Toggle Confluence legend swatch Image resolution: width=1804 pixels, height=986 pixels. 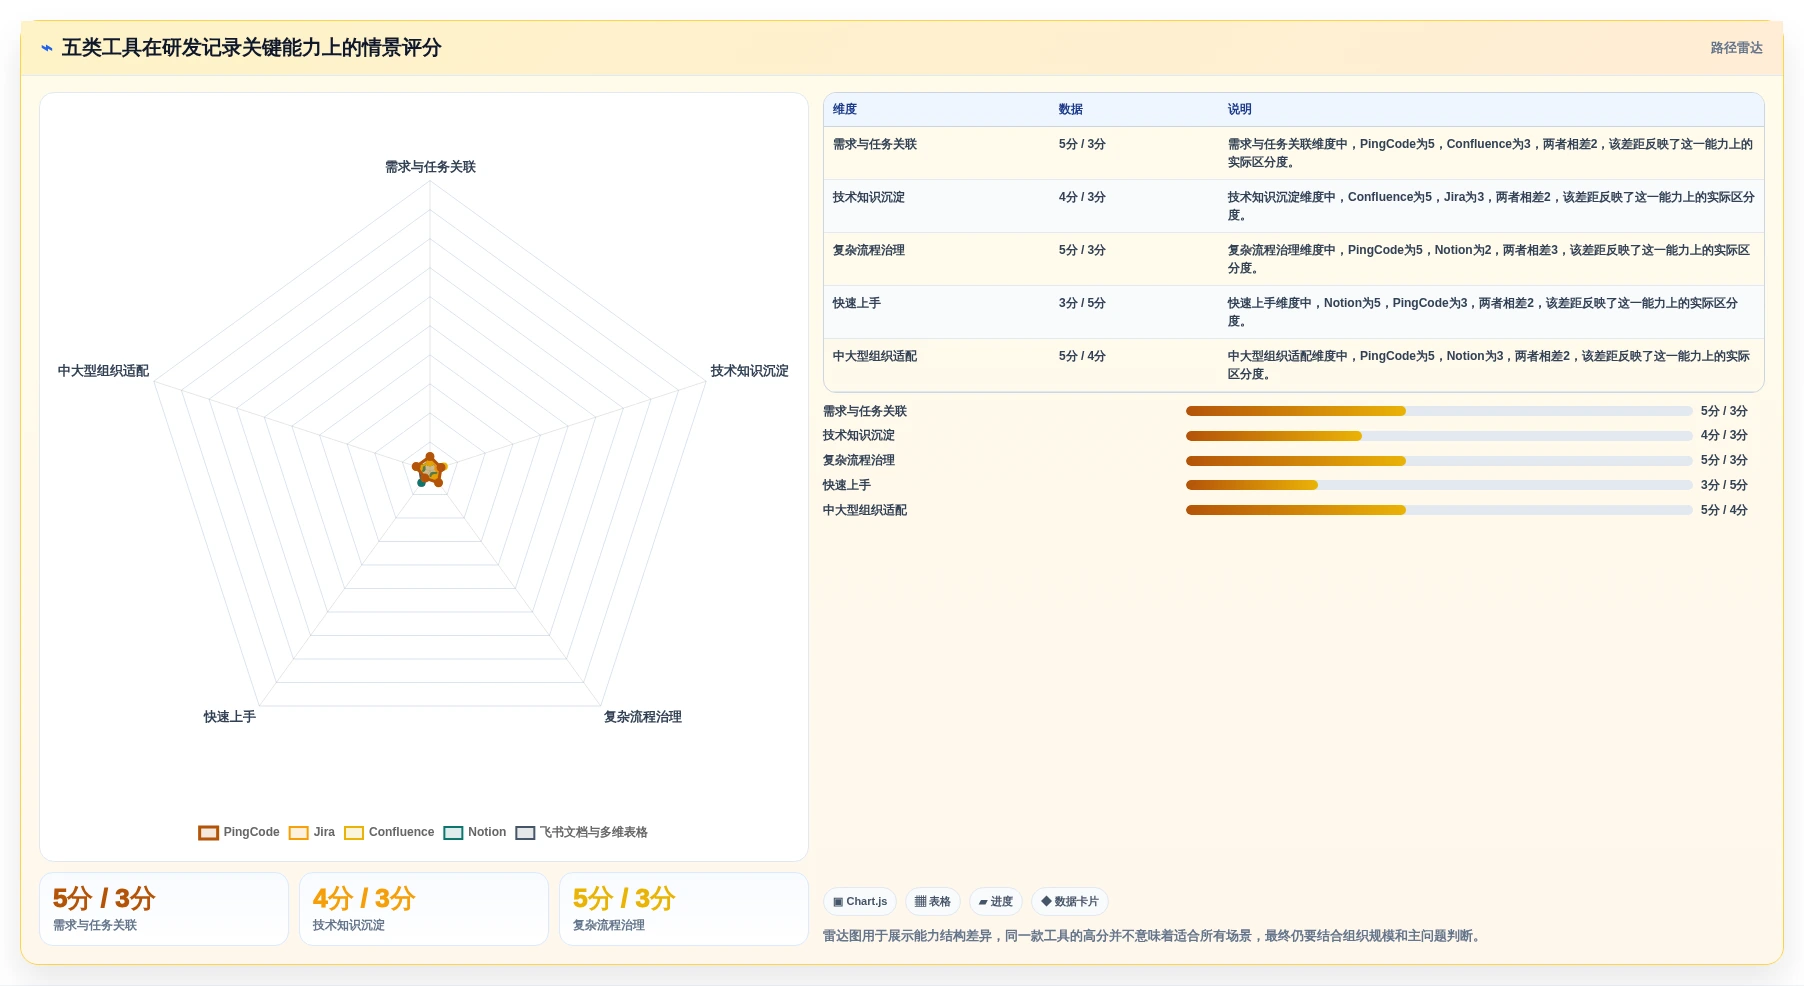click(354, 833)
